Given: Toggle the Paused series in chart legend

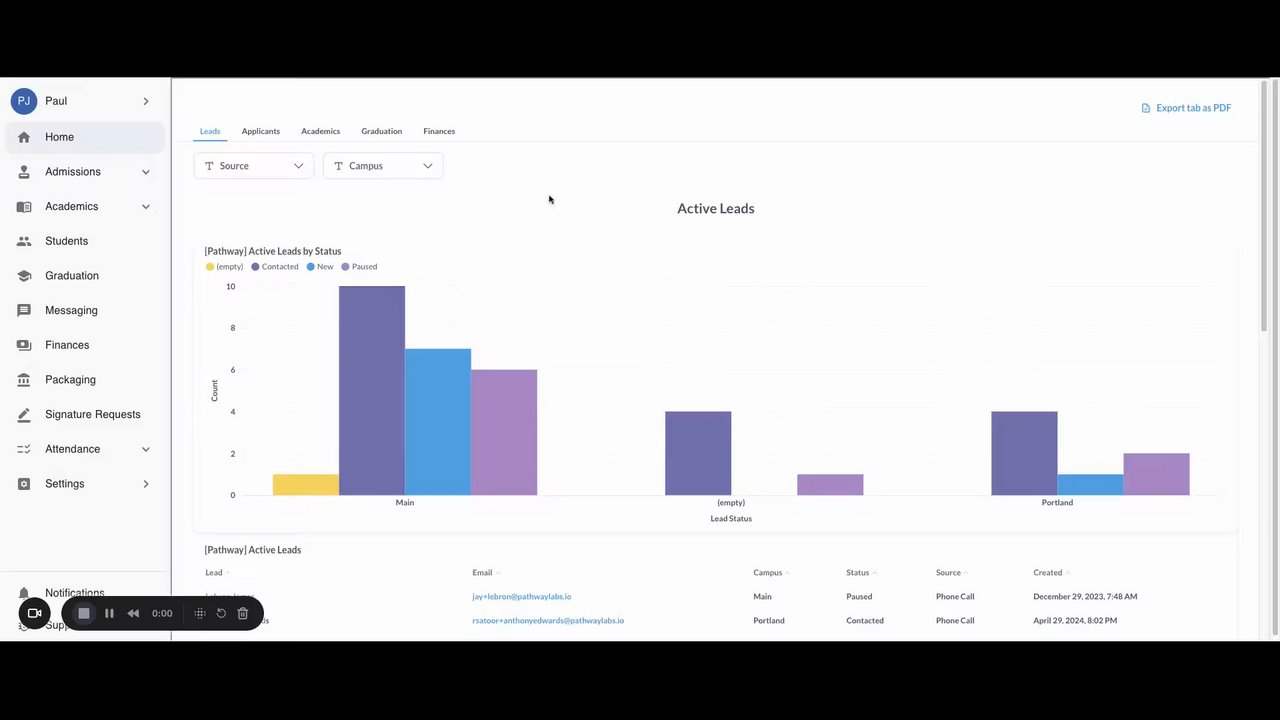Looking at the screenshot, I should pos(359,267).
